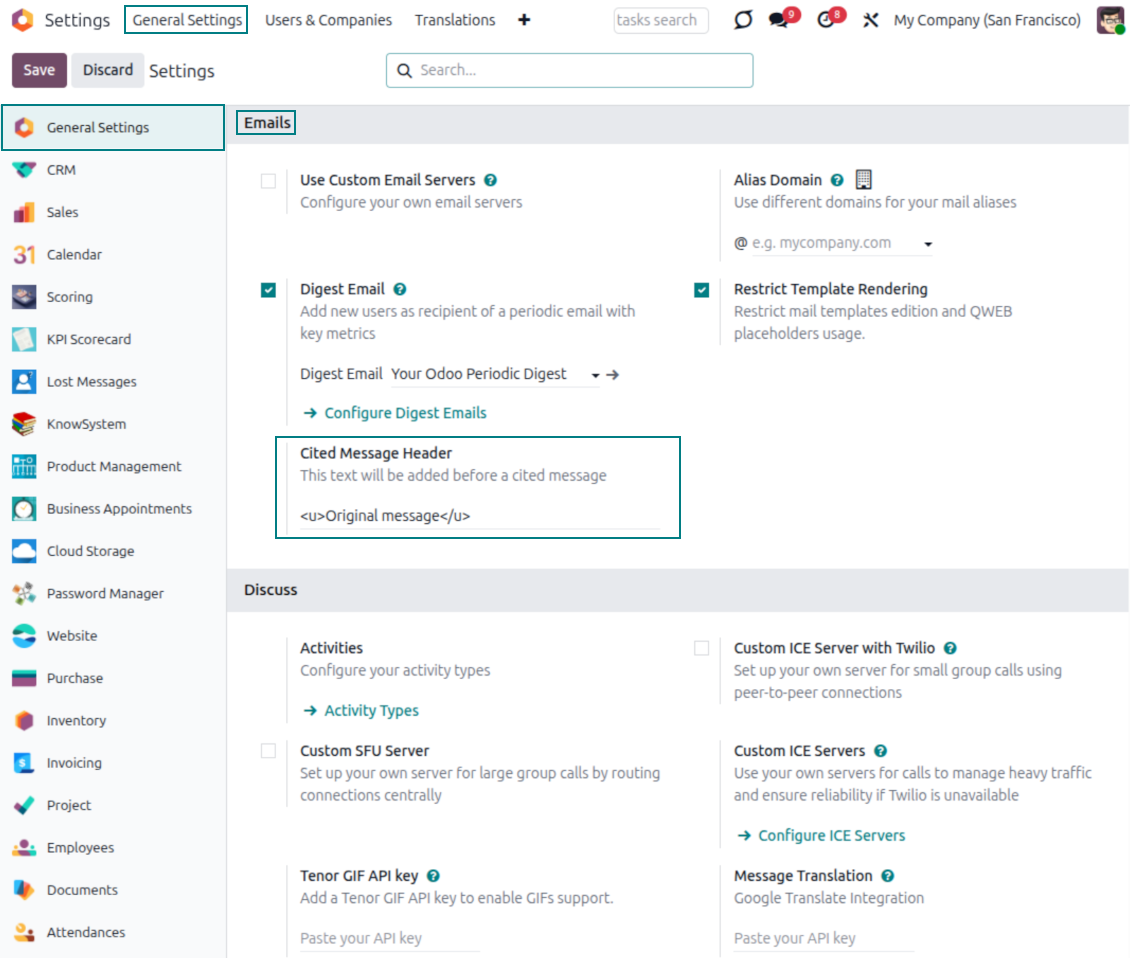The image size is (1130, 958).
Task: Save the settings changes
Action: (38, 70)
